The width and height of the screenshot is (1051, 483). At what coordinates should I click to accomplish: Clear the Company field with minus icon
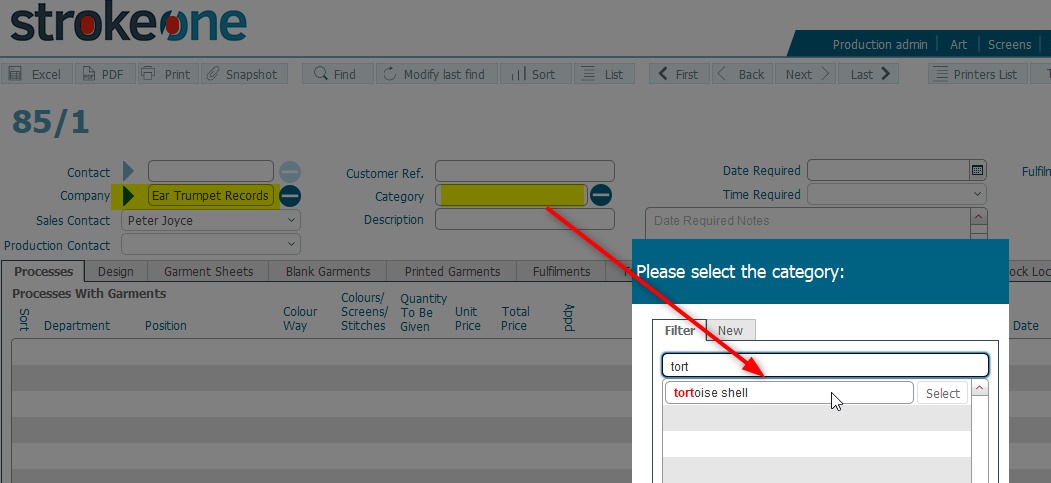point(290,196)
